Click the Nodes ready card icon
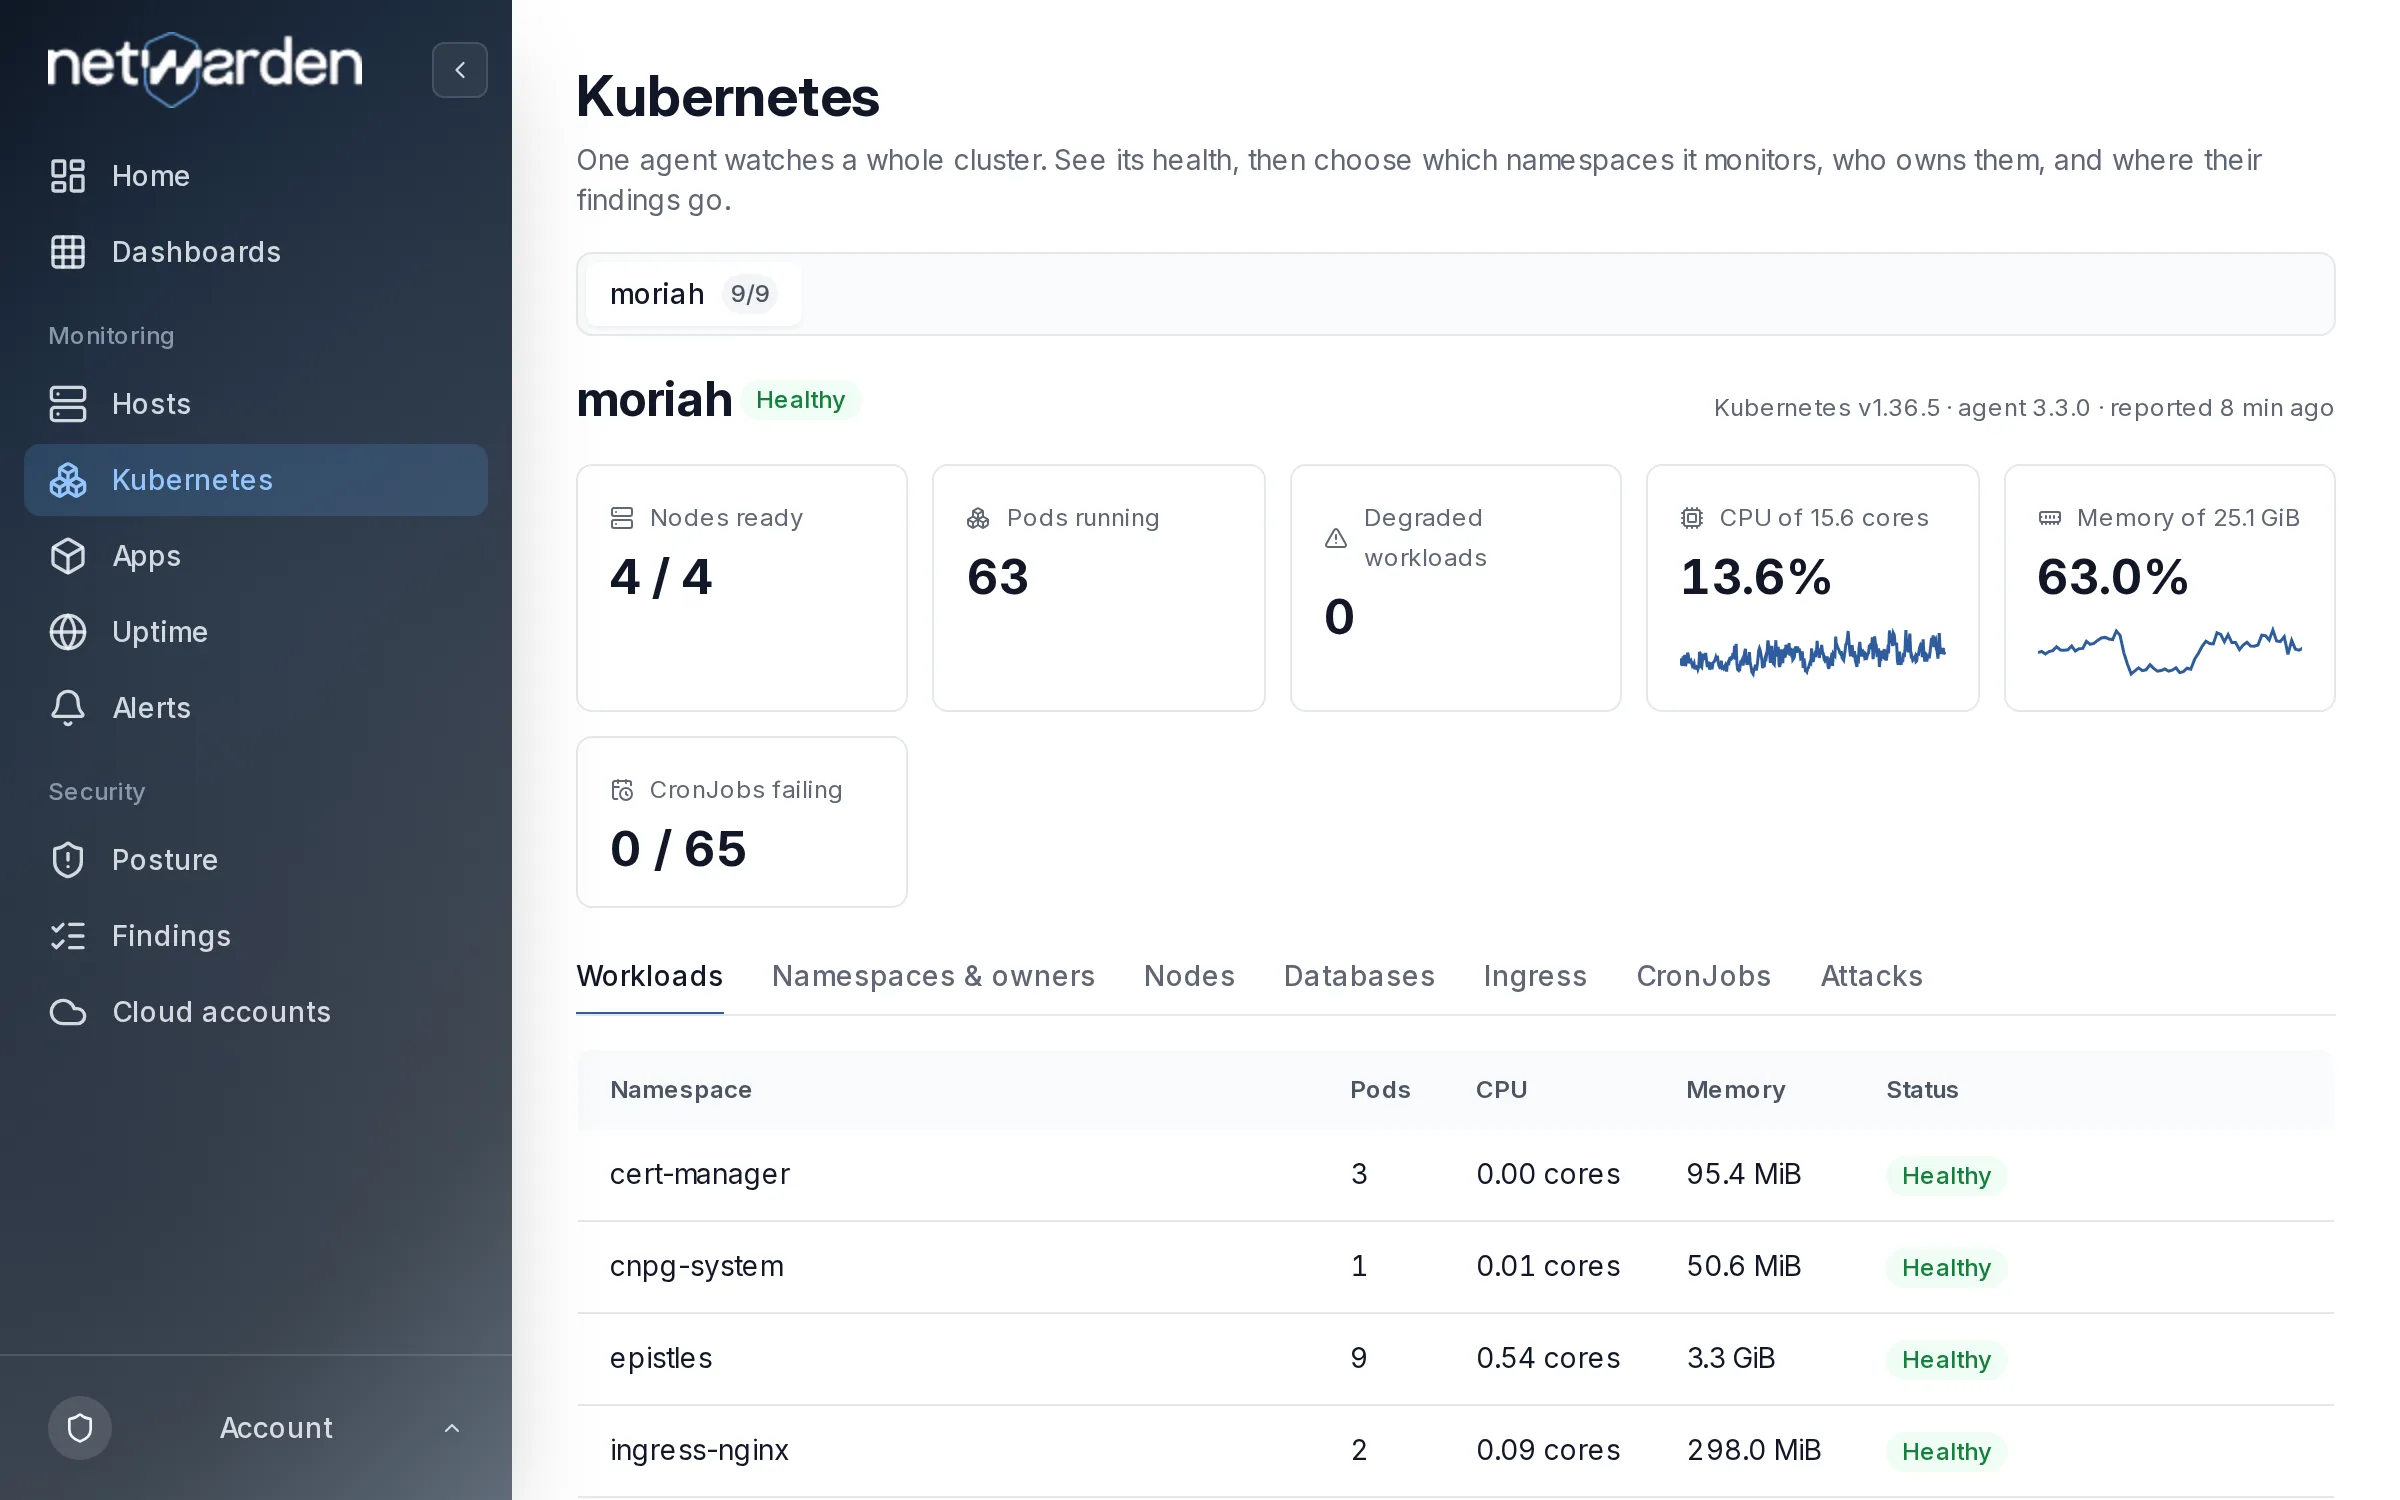Image resolution: width=2400 pixels, height=1500 pixels. [x=622, y=518]
